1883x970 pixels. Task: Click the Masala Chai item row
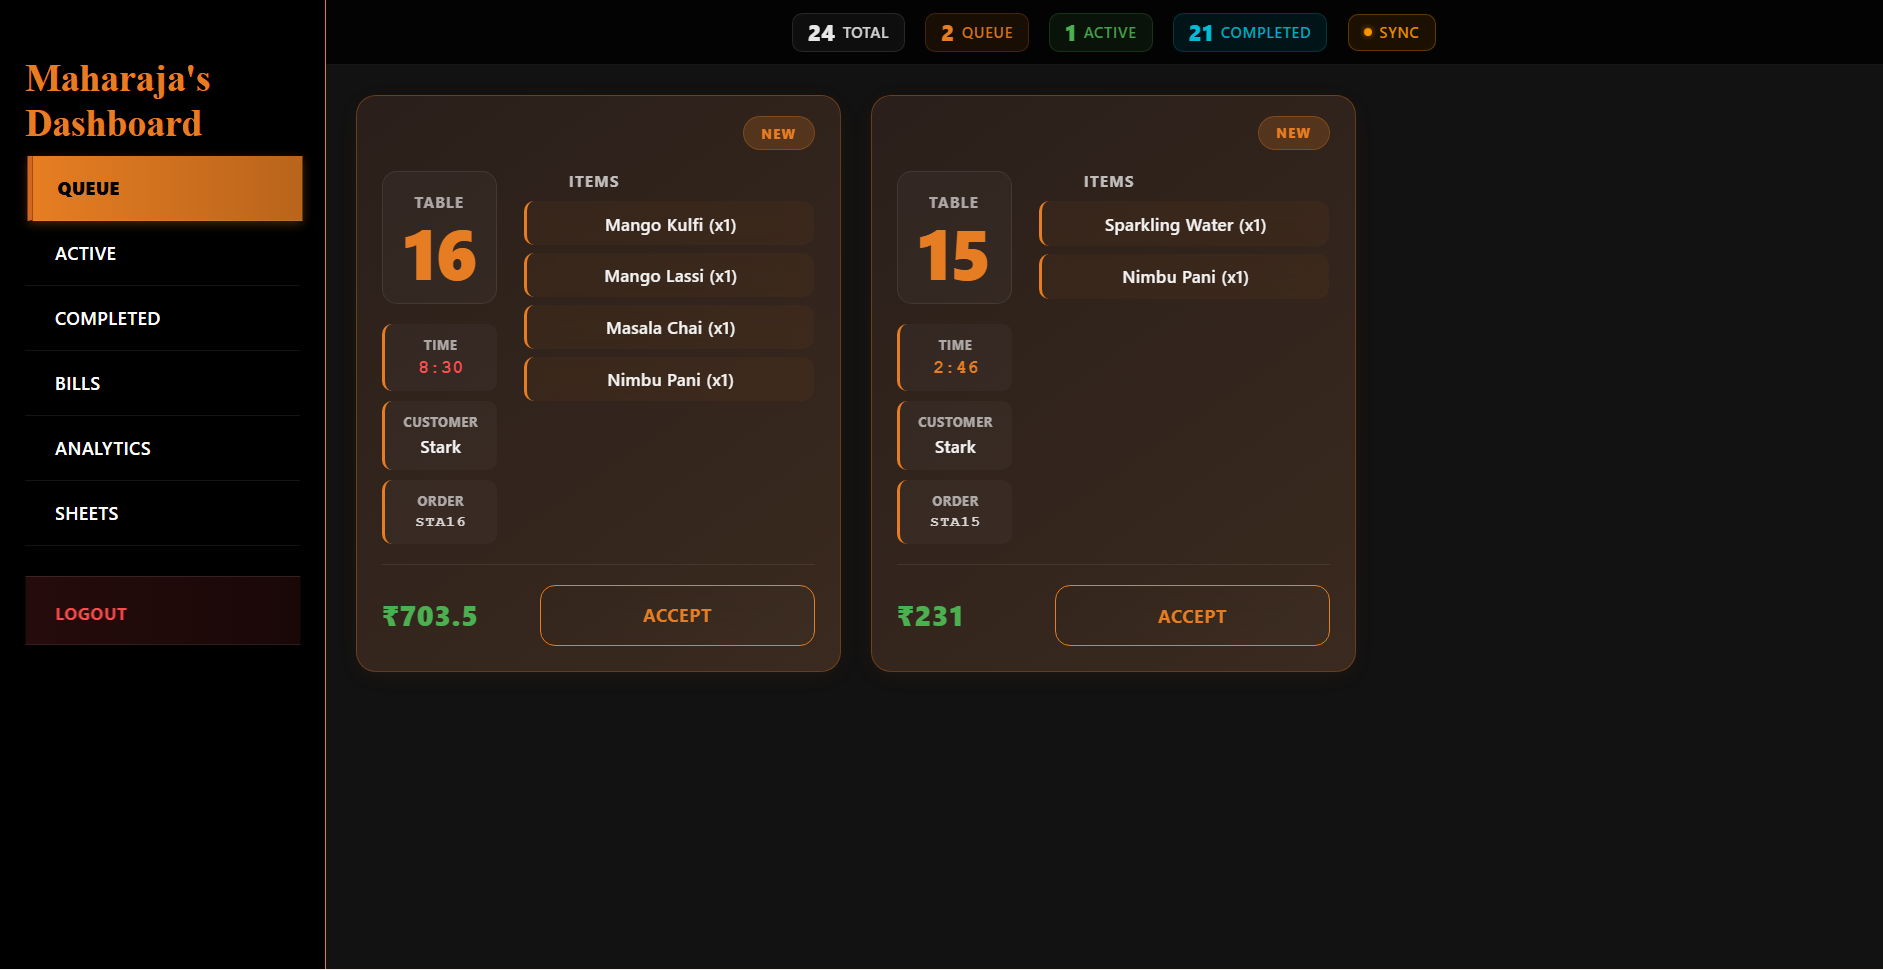[x=670, y=328]
